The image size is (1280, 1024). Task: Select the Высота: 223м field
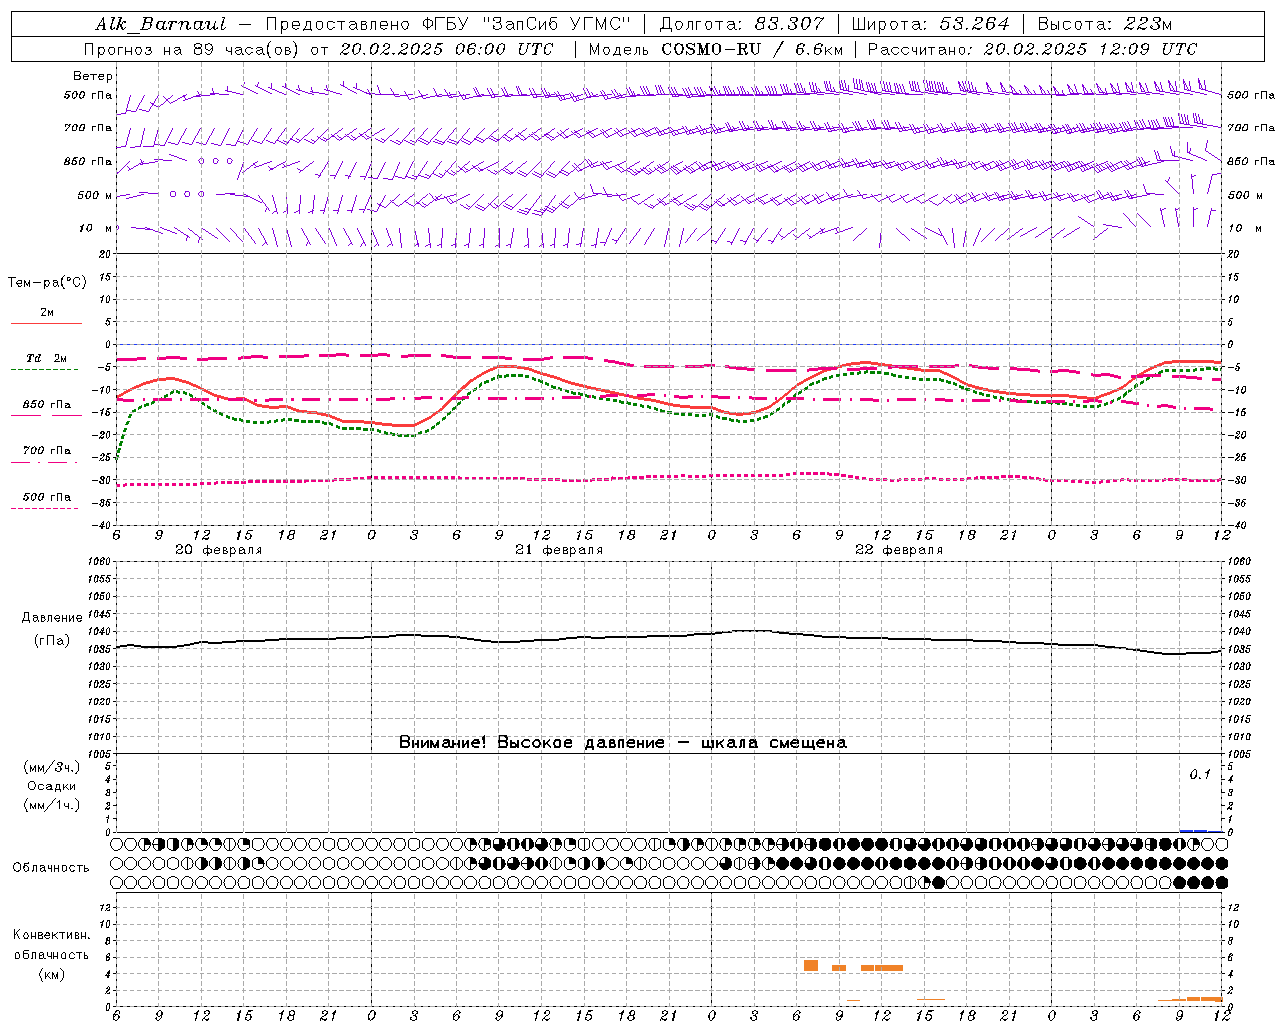(x=1105, y=24)
